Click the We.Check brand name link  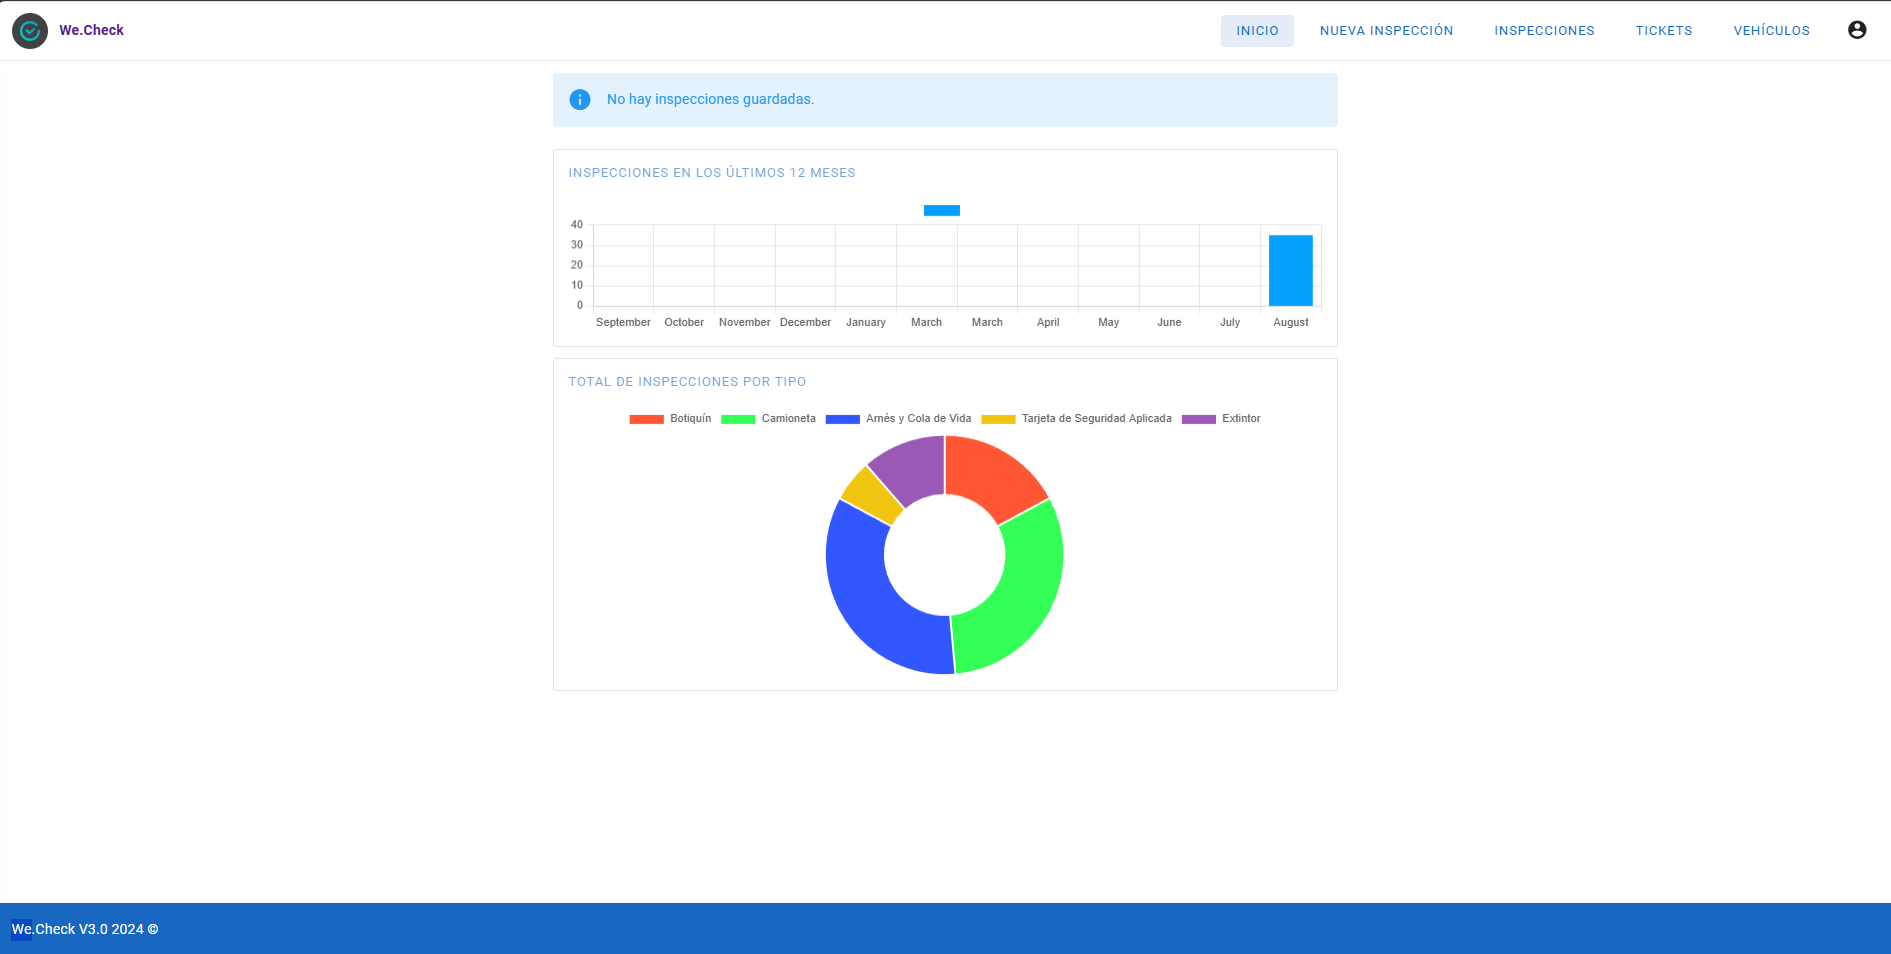[91, 30]
